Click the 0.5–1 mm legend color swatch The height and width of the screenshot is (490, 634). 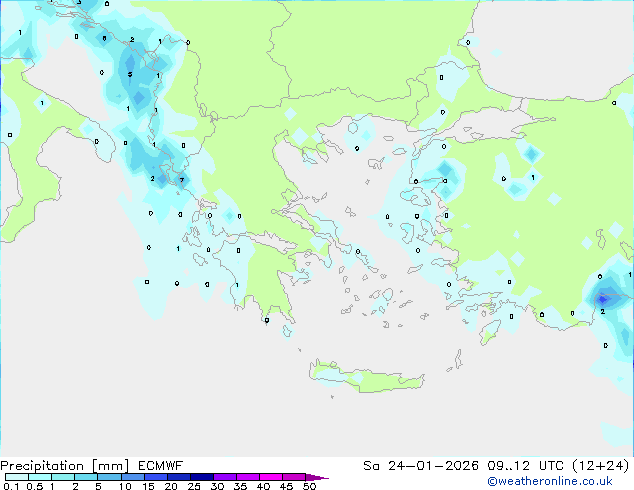(40, 477)
